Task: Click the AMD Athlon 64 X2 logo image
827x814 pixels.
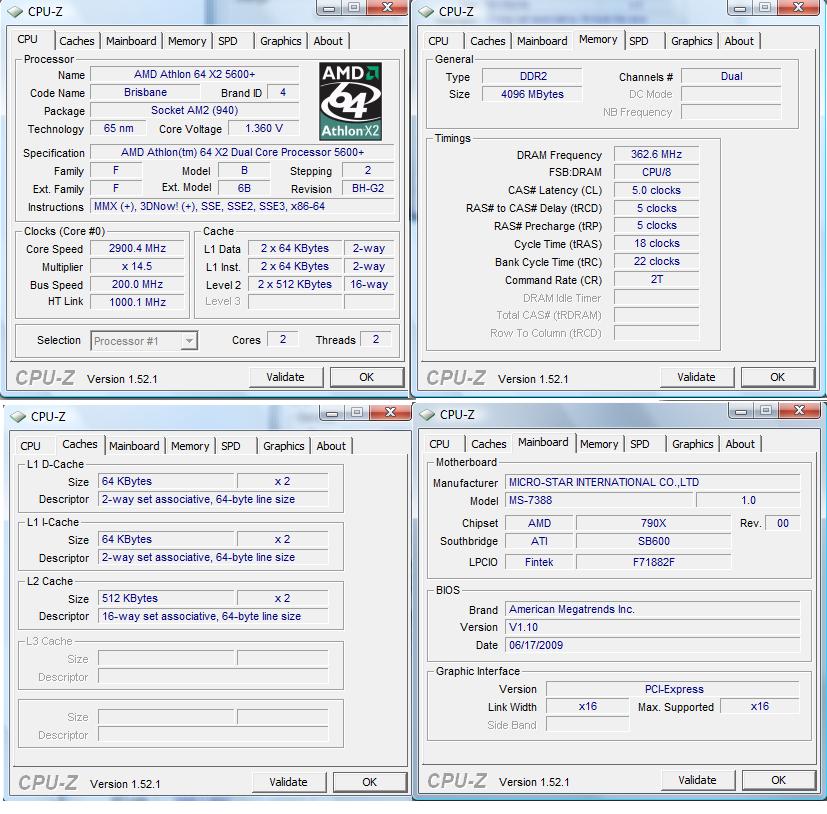Action: click(350, 101)
